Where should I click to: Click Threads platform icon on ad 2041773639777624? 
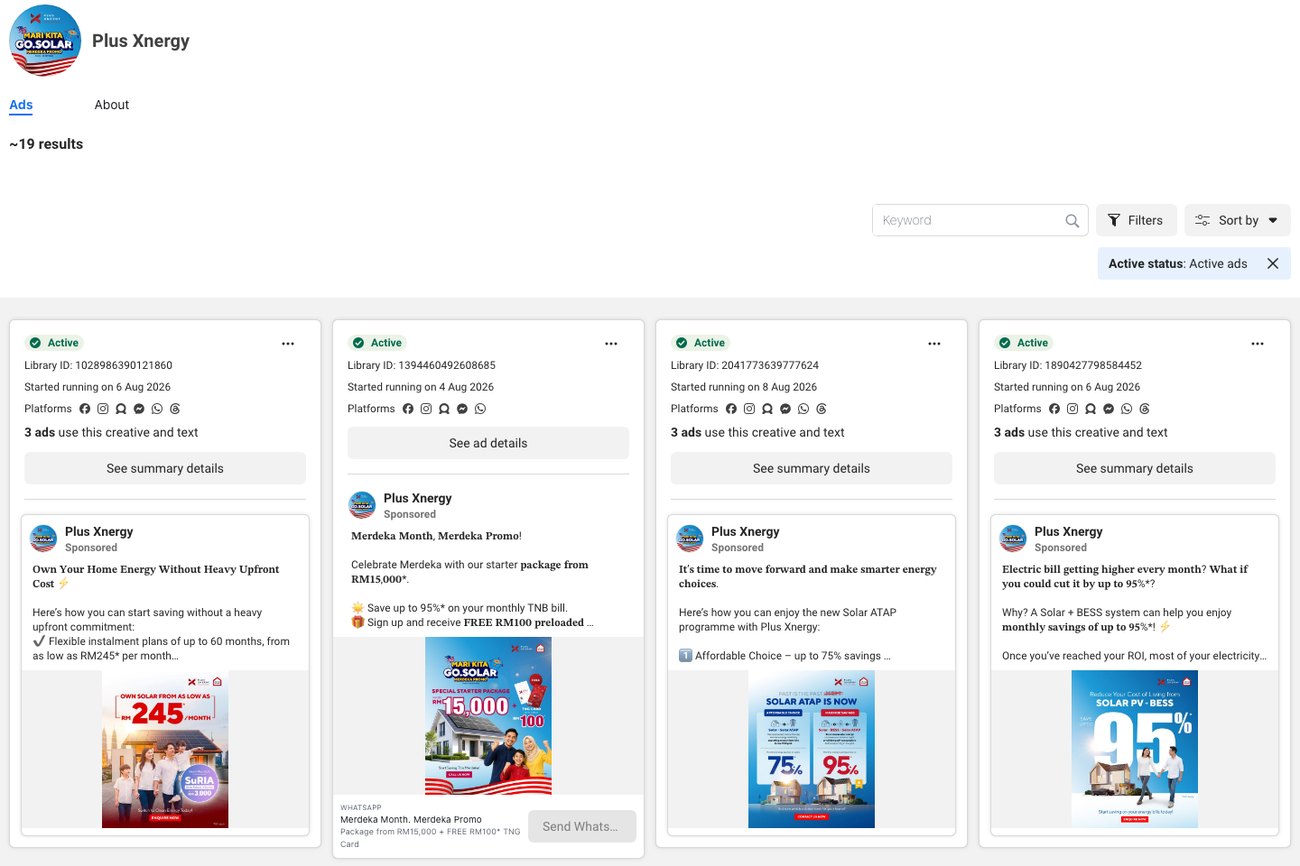click(821, 409)
